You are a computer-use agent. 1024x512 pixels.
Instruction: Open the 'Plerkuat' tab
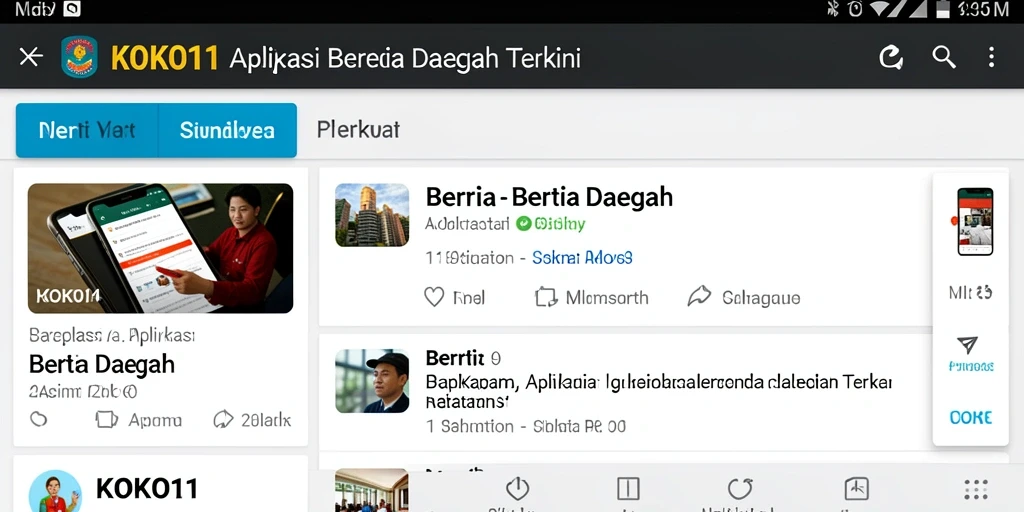(x=358, y=130)
